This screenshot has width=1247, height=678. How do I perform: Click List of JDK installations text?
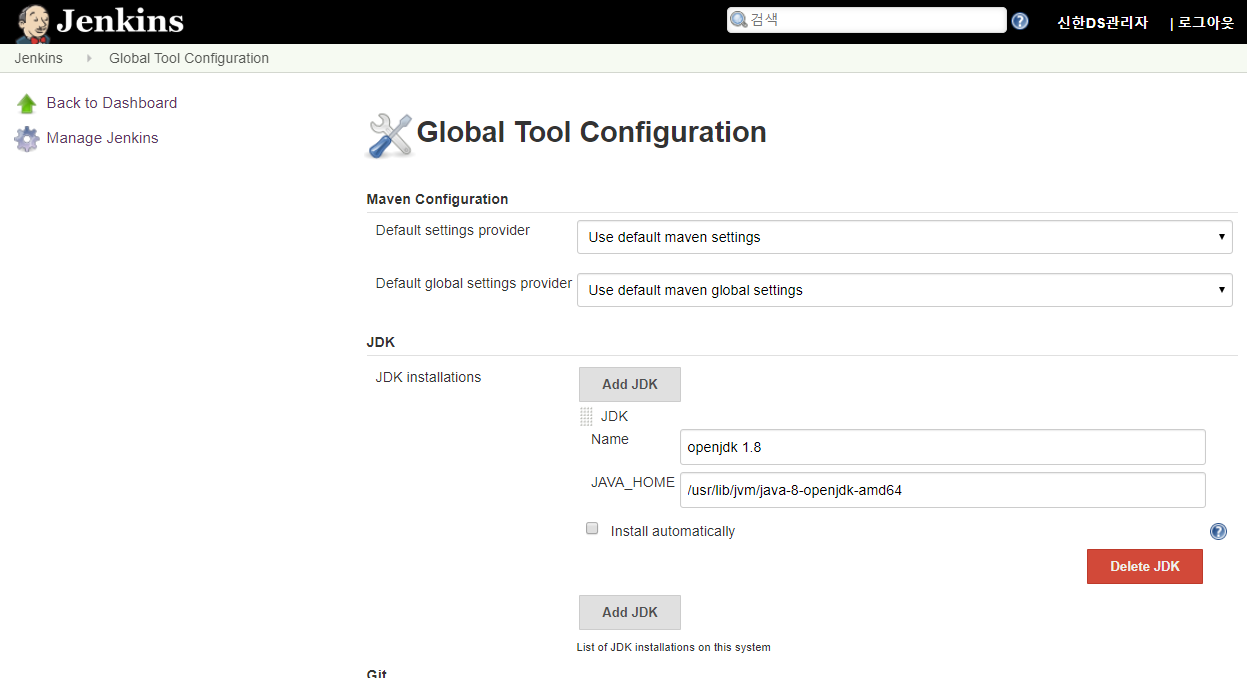[674, 647]
